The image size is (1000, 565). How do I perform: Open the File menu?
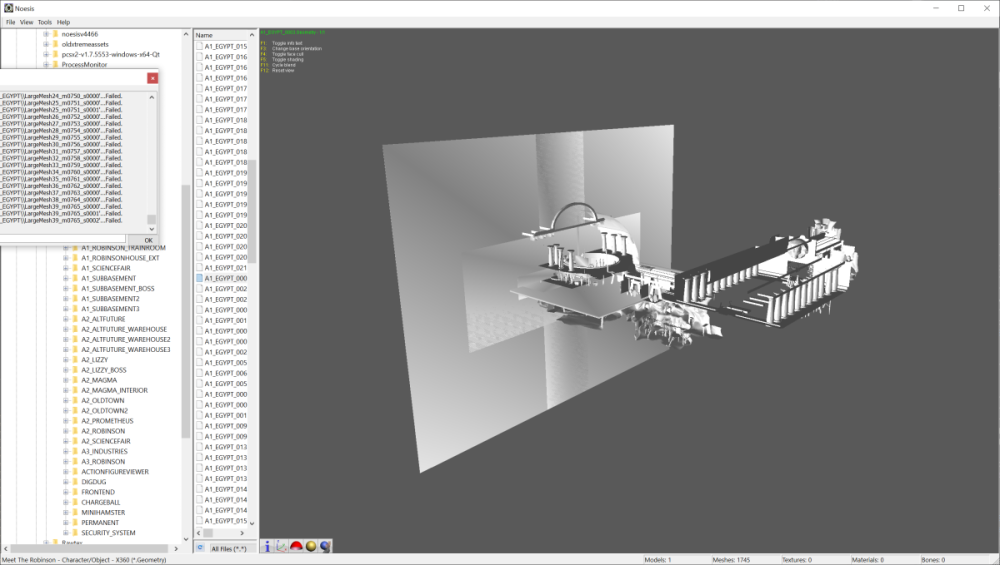click(x=10, y=22)
